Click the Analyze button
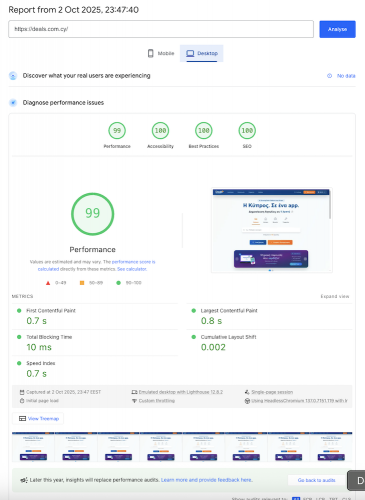The image size is (365, 500). click(x=337, y=29)
